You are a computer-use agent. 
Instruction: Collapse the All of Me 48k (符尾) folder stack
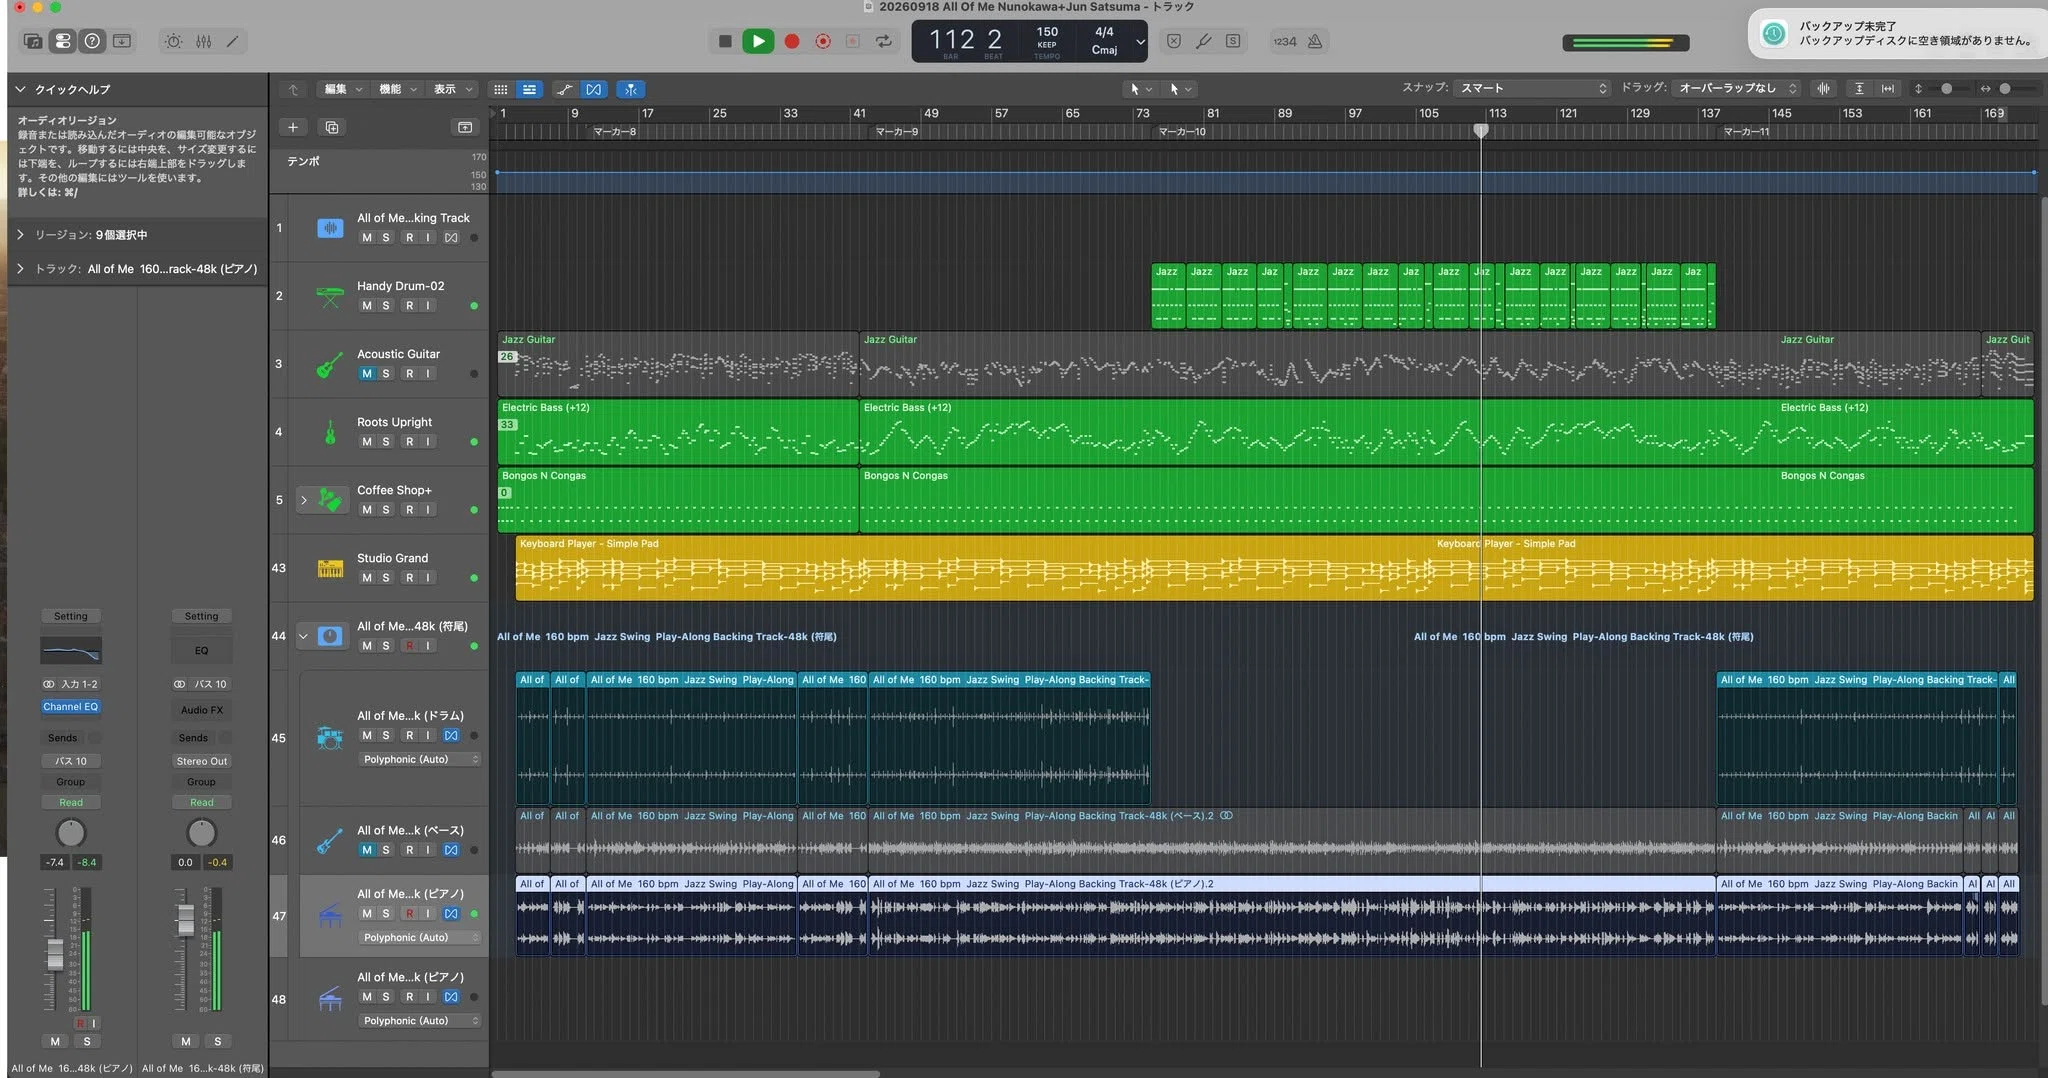click(304, 636)
